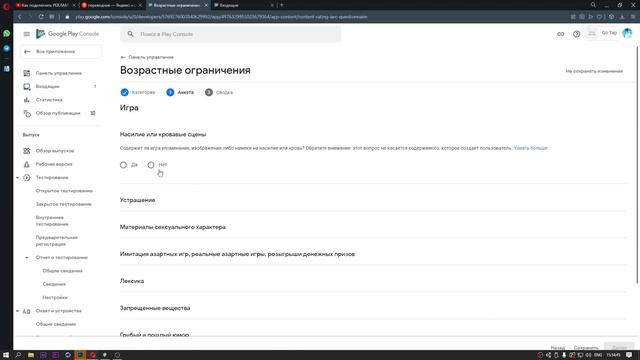Open the Windows notification center icon
Image resolution: width=640 pixels, height=360 pixels.
[x=629, y=355]
